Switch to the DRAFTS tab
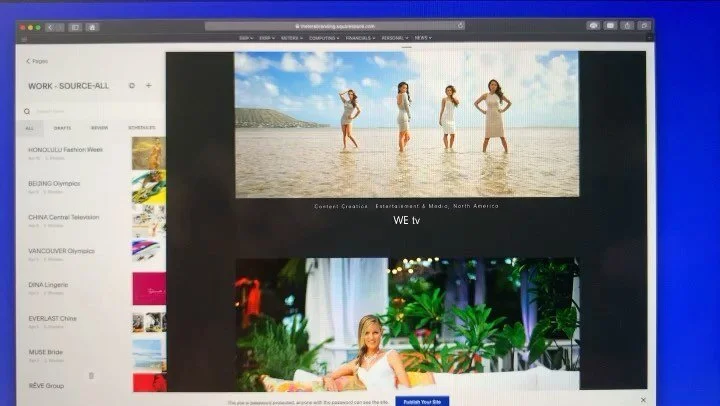 point(62,128)
